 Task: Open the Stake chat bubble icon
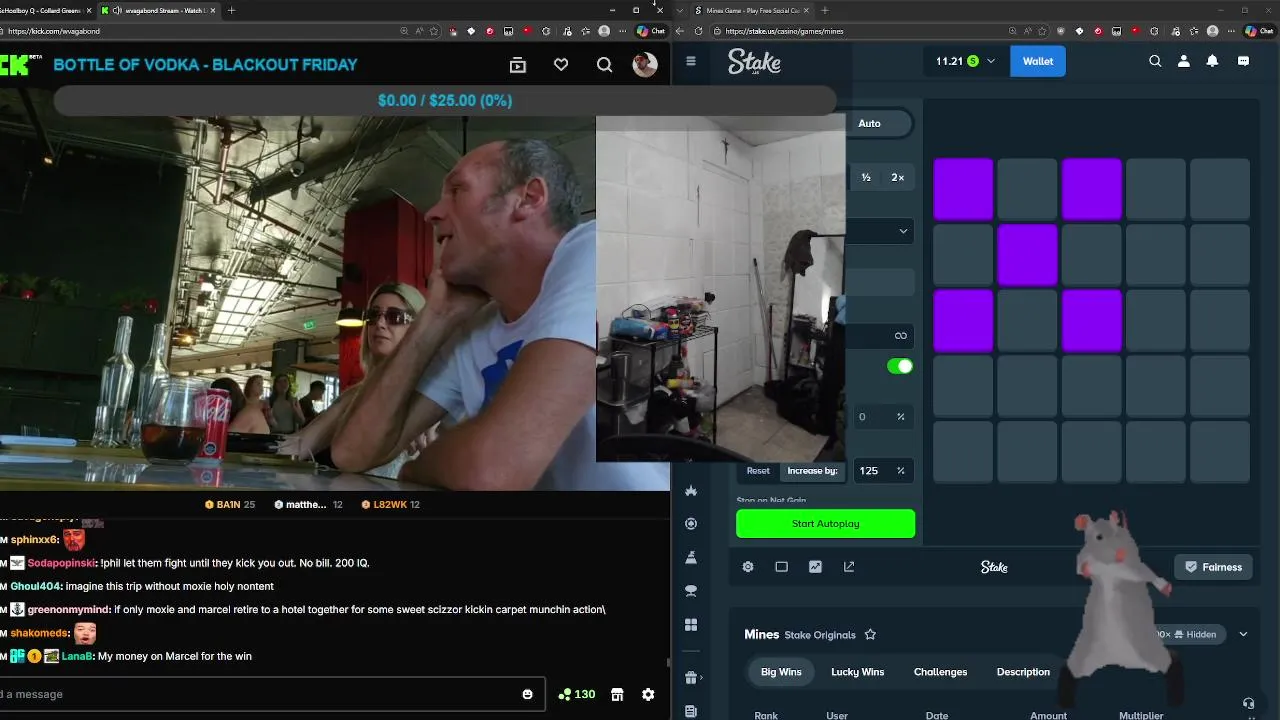tap(1243, 61)
